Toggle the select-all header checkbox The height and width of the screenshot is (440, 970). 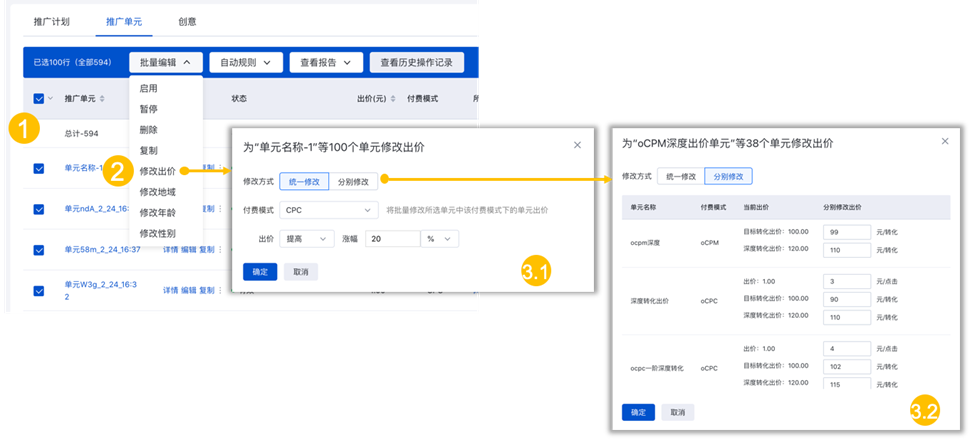coord(38,99)
